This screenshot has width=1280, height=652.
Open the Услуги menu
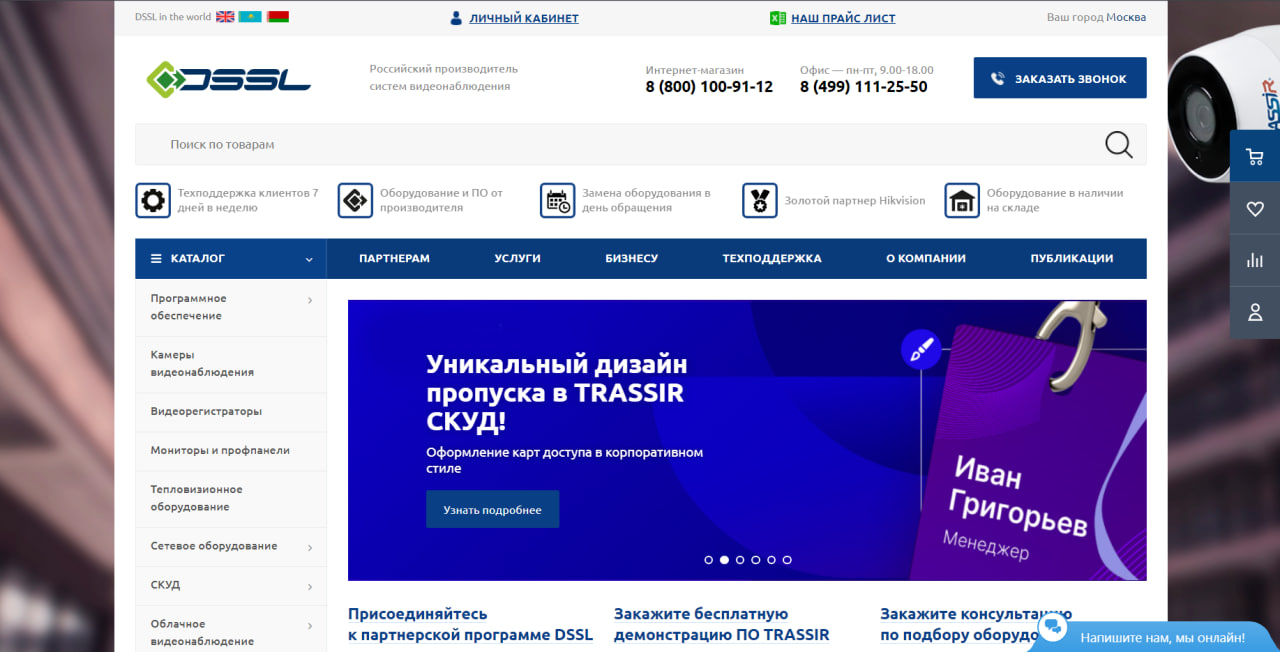[x=517, y=258]
